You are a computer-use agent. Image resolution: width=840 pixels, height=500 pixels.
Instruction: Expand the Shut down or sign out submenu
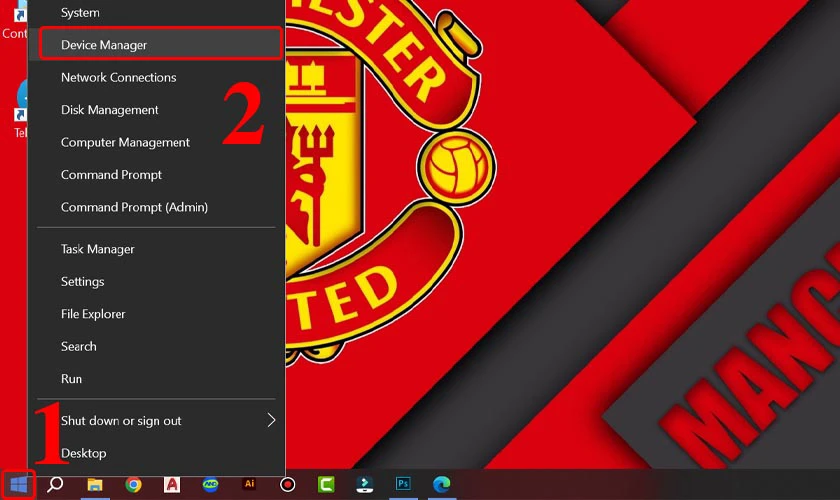[x=156, y=421]
